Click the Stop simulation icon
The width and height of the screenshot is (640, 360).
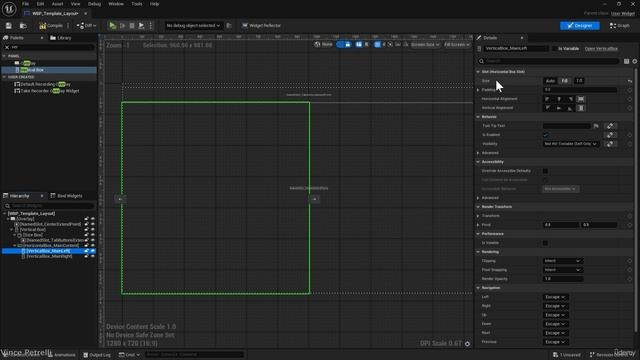(132, 26)
